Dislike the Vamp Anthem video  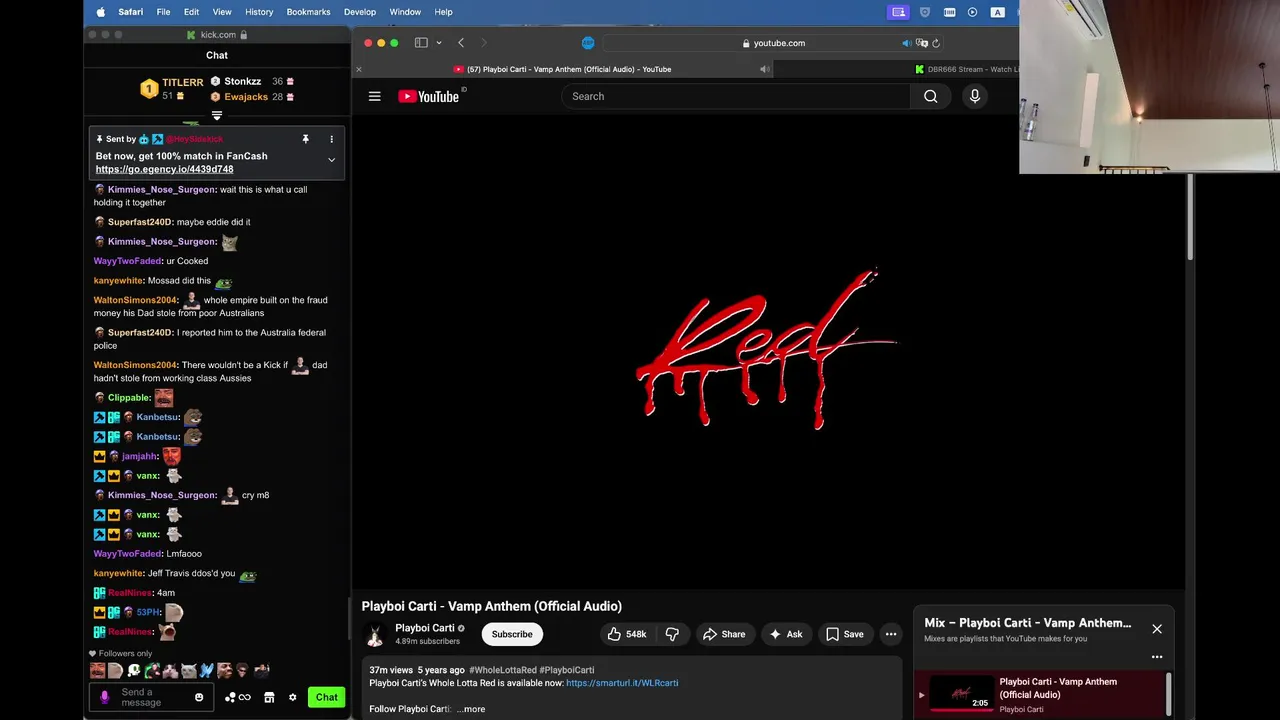click(x=672, y=634)
